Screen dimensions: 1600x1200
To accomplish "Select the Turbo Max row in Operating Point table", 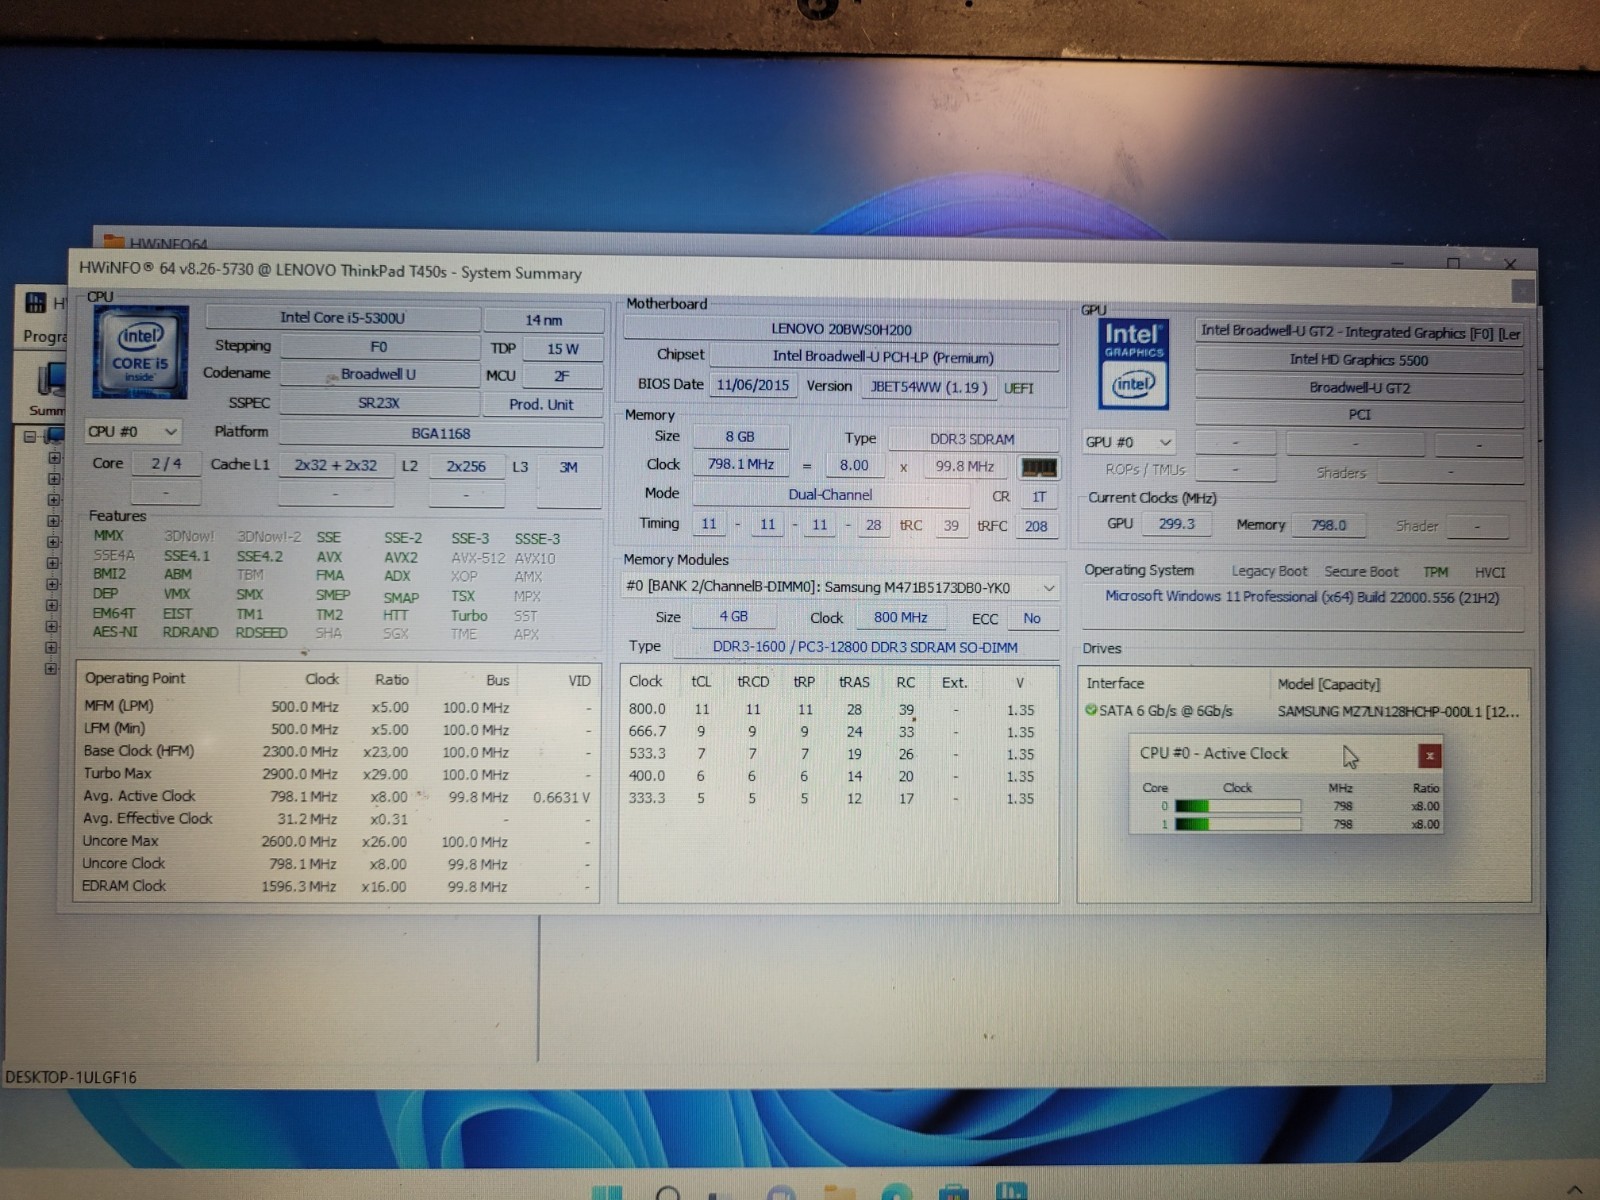I will point(336,774).
